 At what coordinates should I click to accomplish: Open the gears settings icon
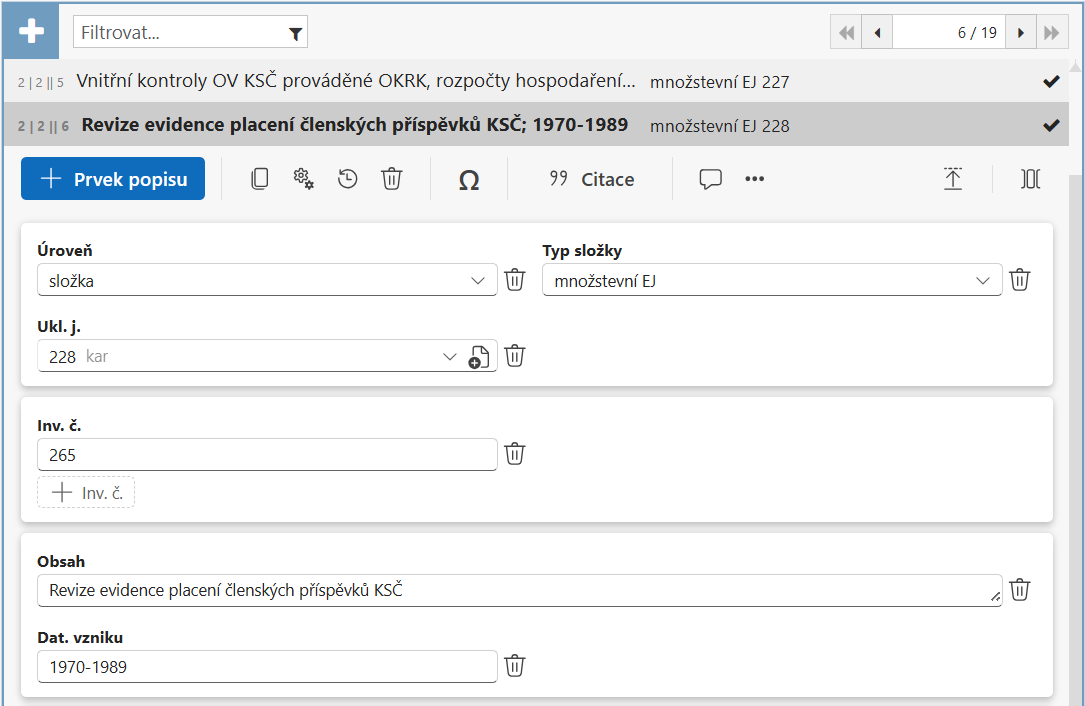click(x=303, y=179)
